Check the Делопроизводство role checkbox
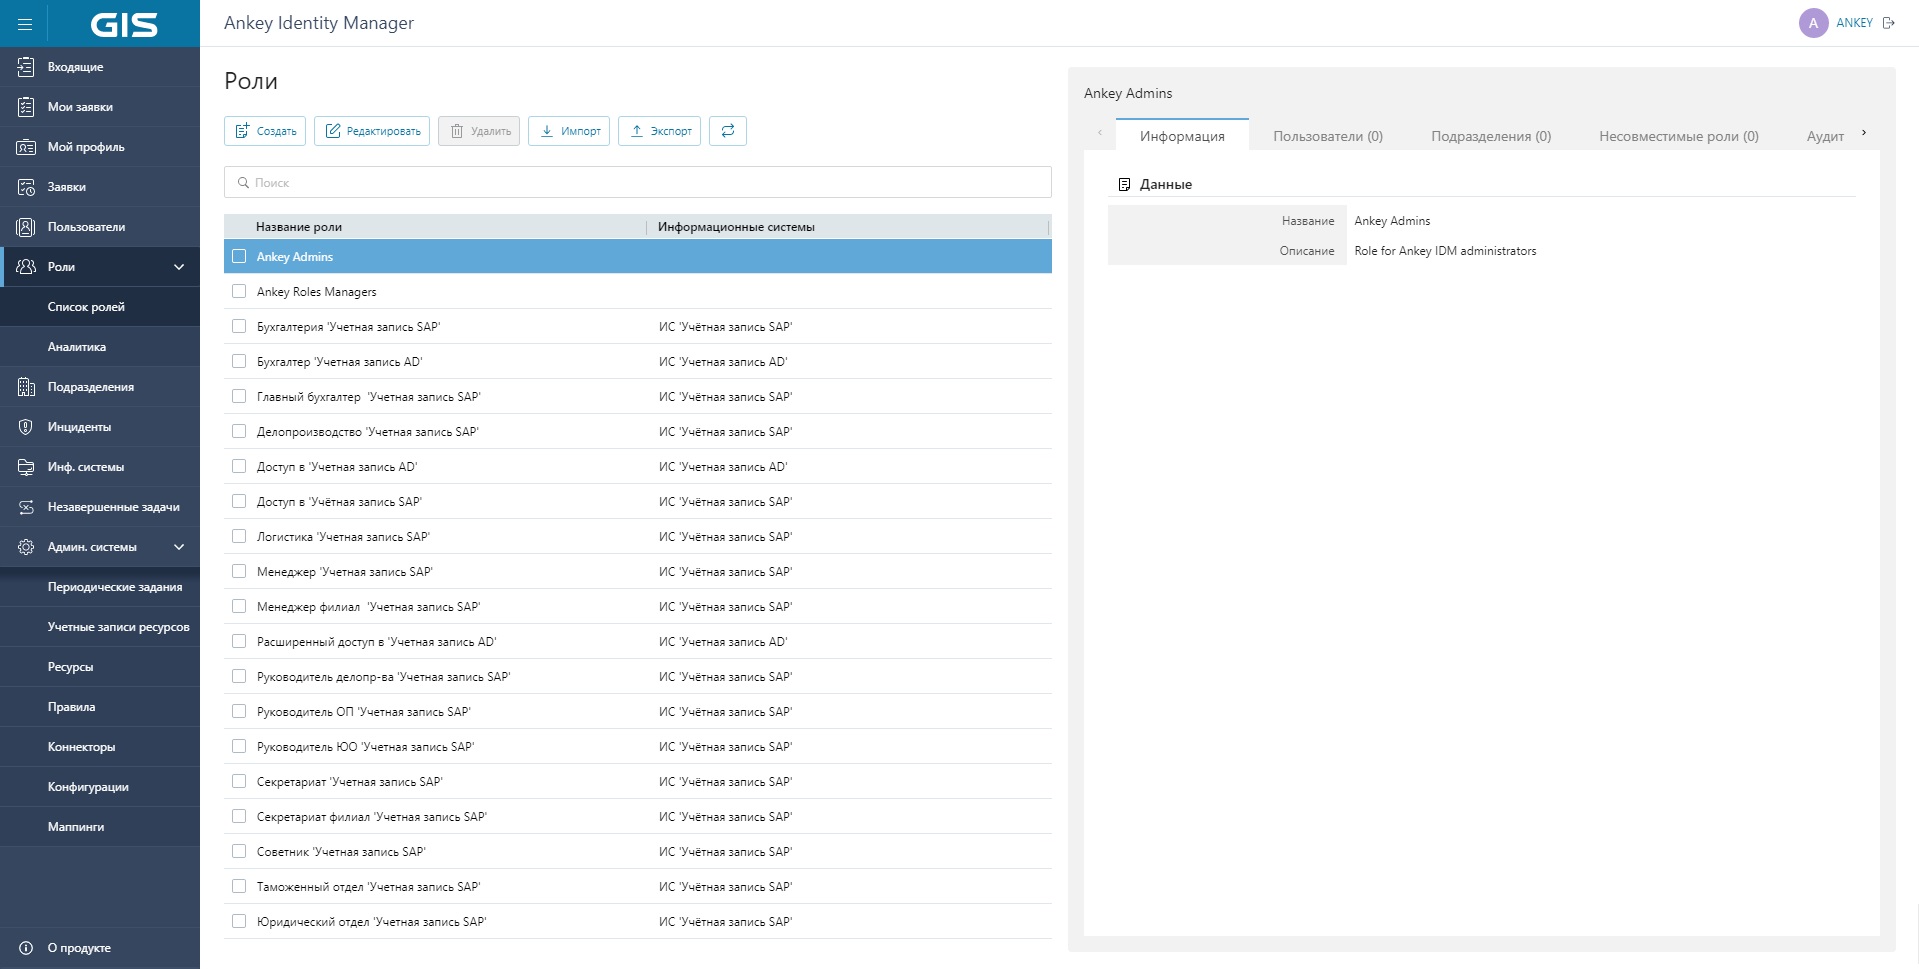Image resolution: width=1919 pixels, height=969 pixels. (239, 431)
